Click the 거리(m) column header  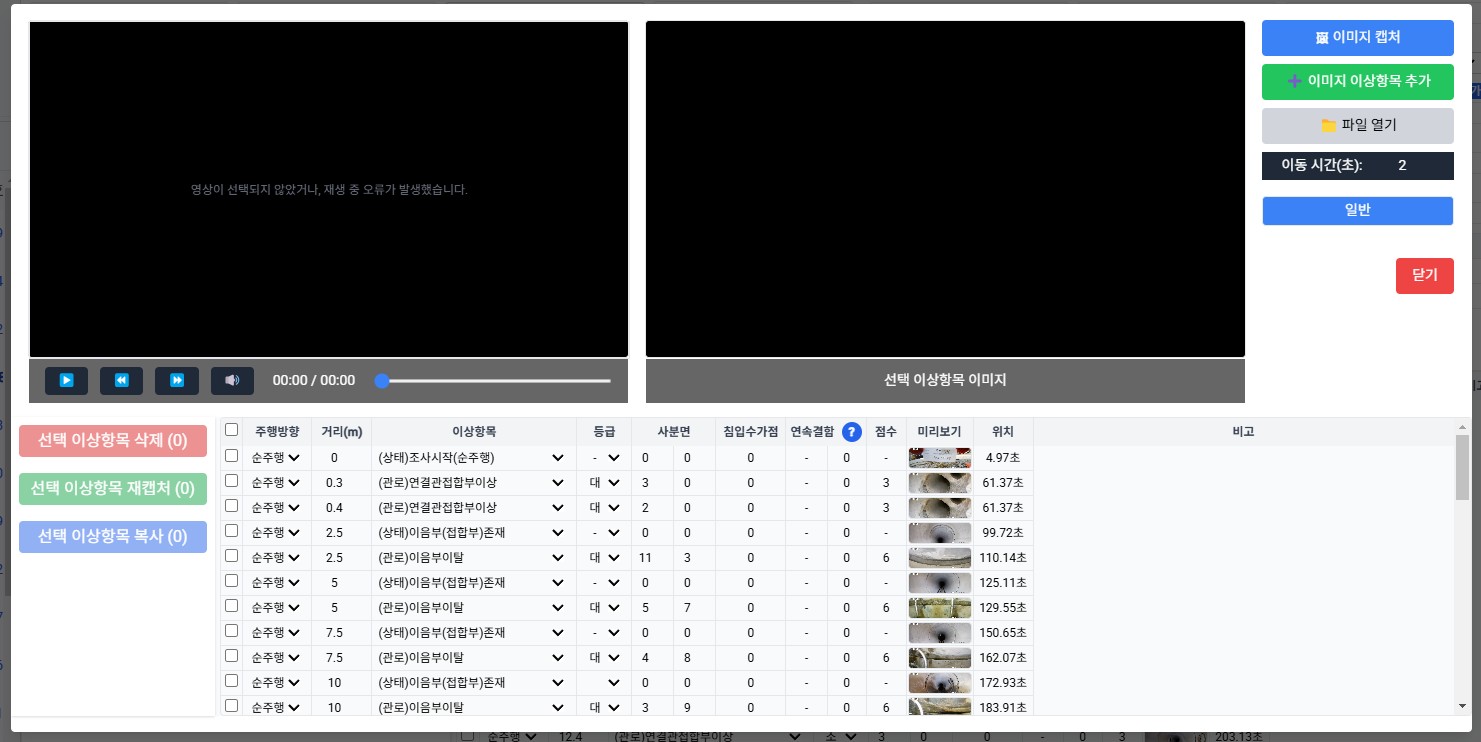pyautogui.click(x=341, y=432)
